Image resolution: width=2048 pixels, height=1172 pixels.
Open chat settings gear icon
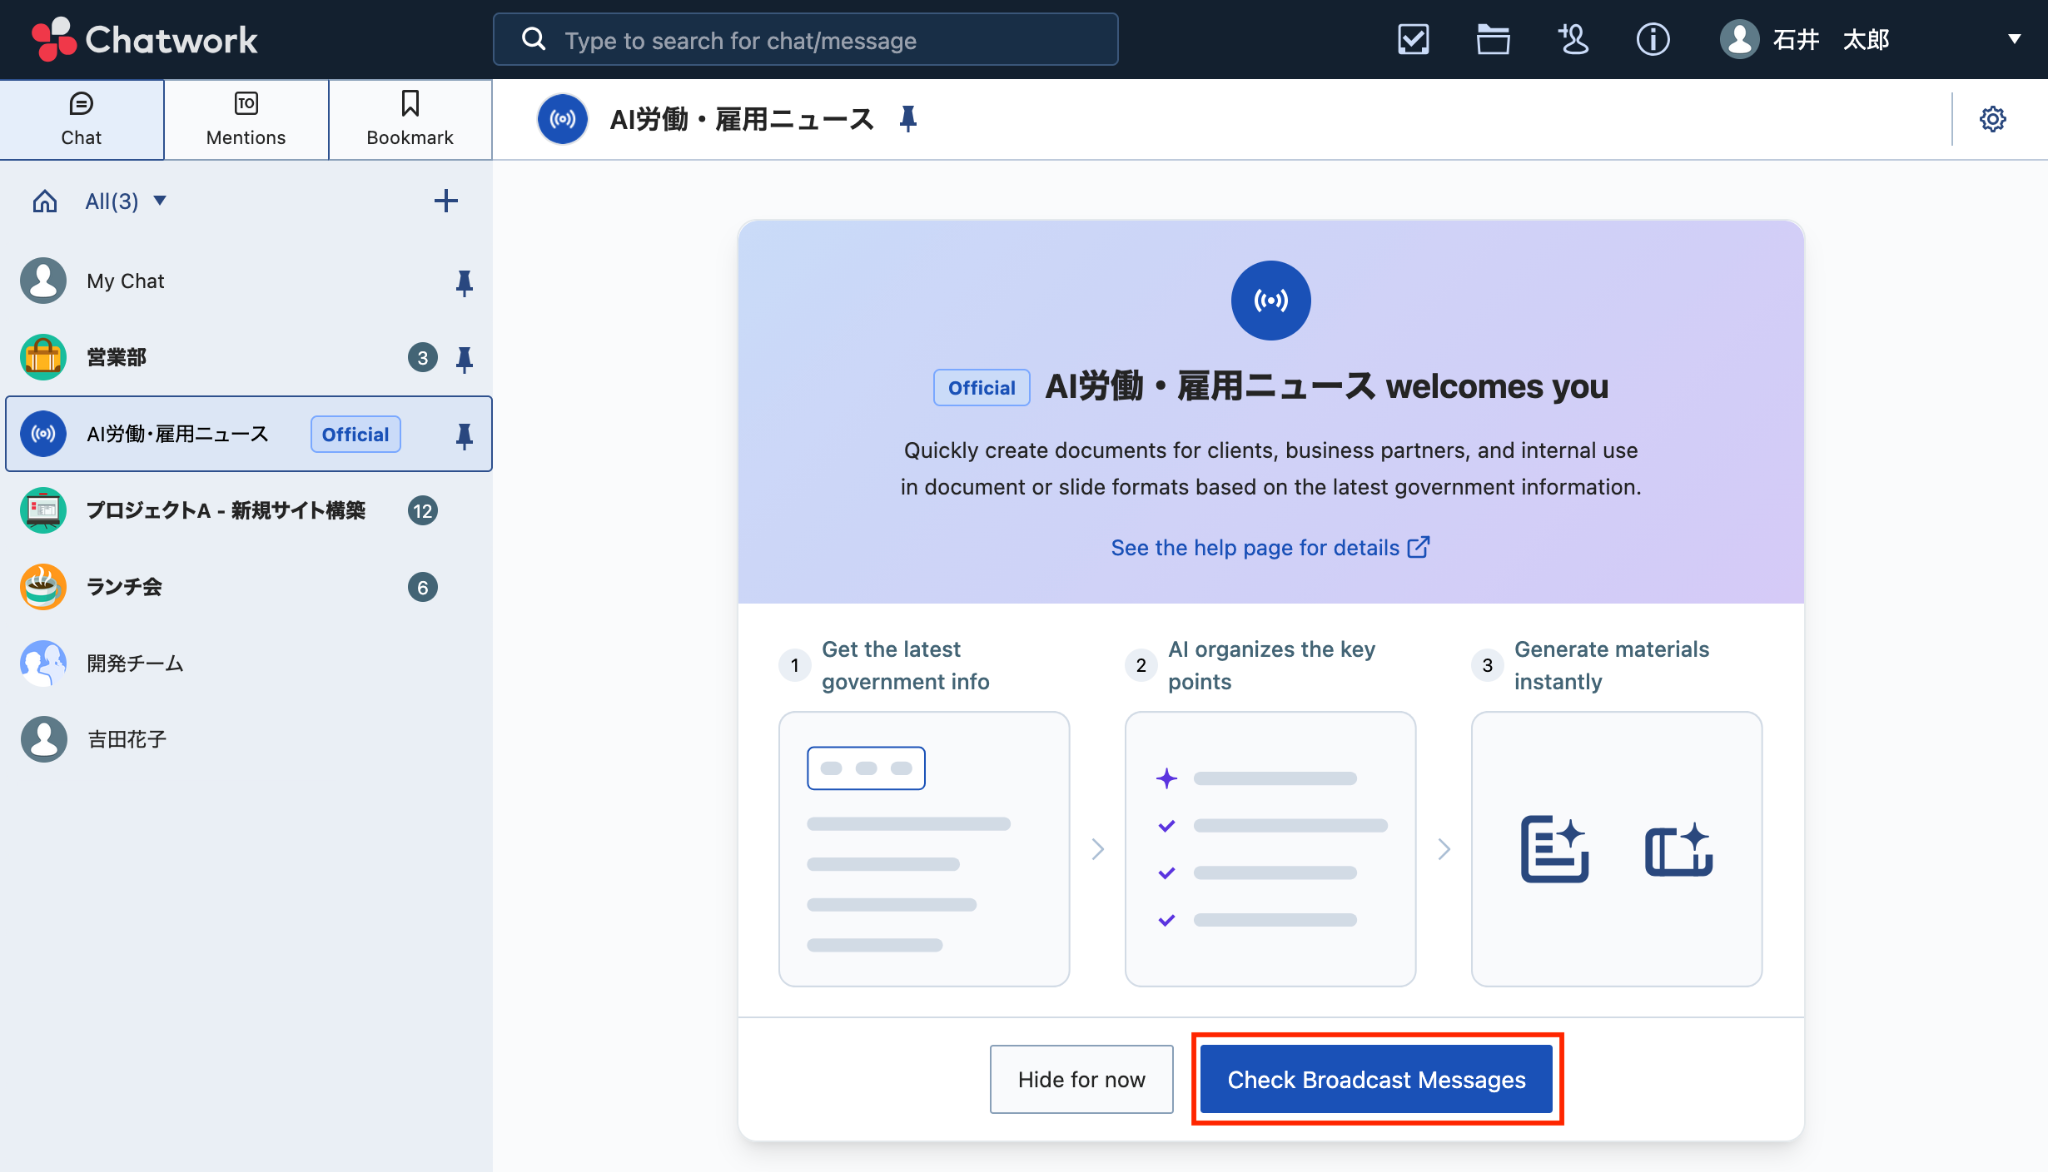pyautogui.click(x=1992, y=120)
